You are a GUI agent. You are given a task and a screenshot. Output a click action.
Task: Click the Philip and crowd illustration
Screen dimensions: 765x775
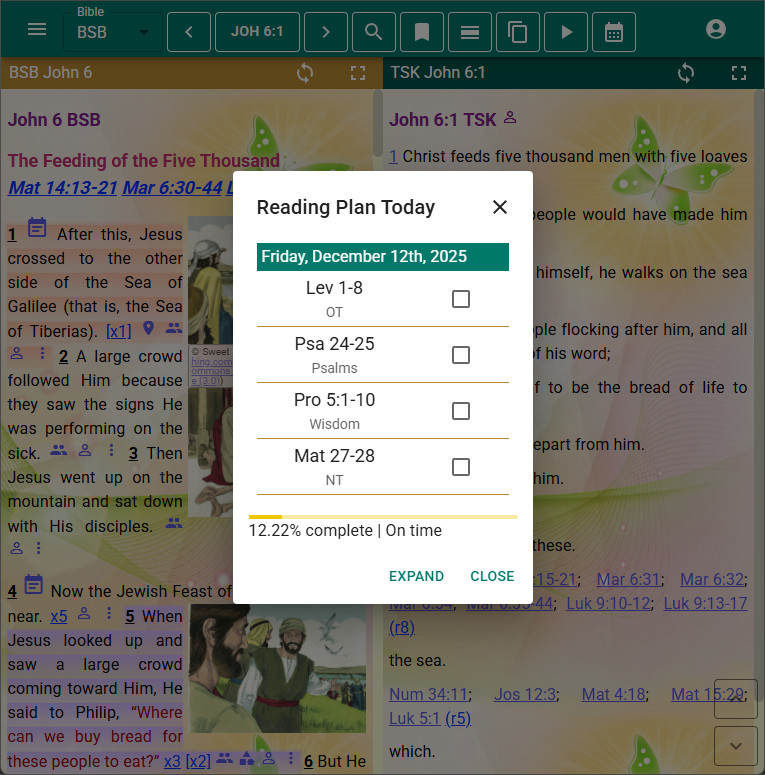click(x=278, y=668)
